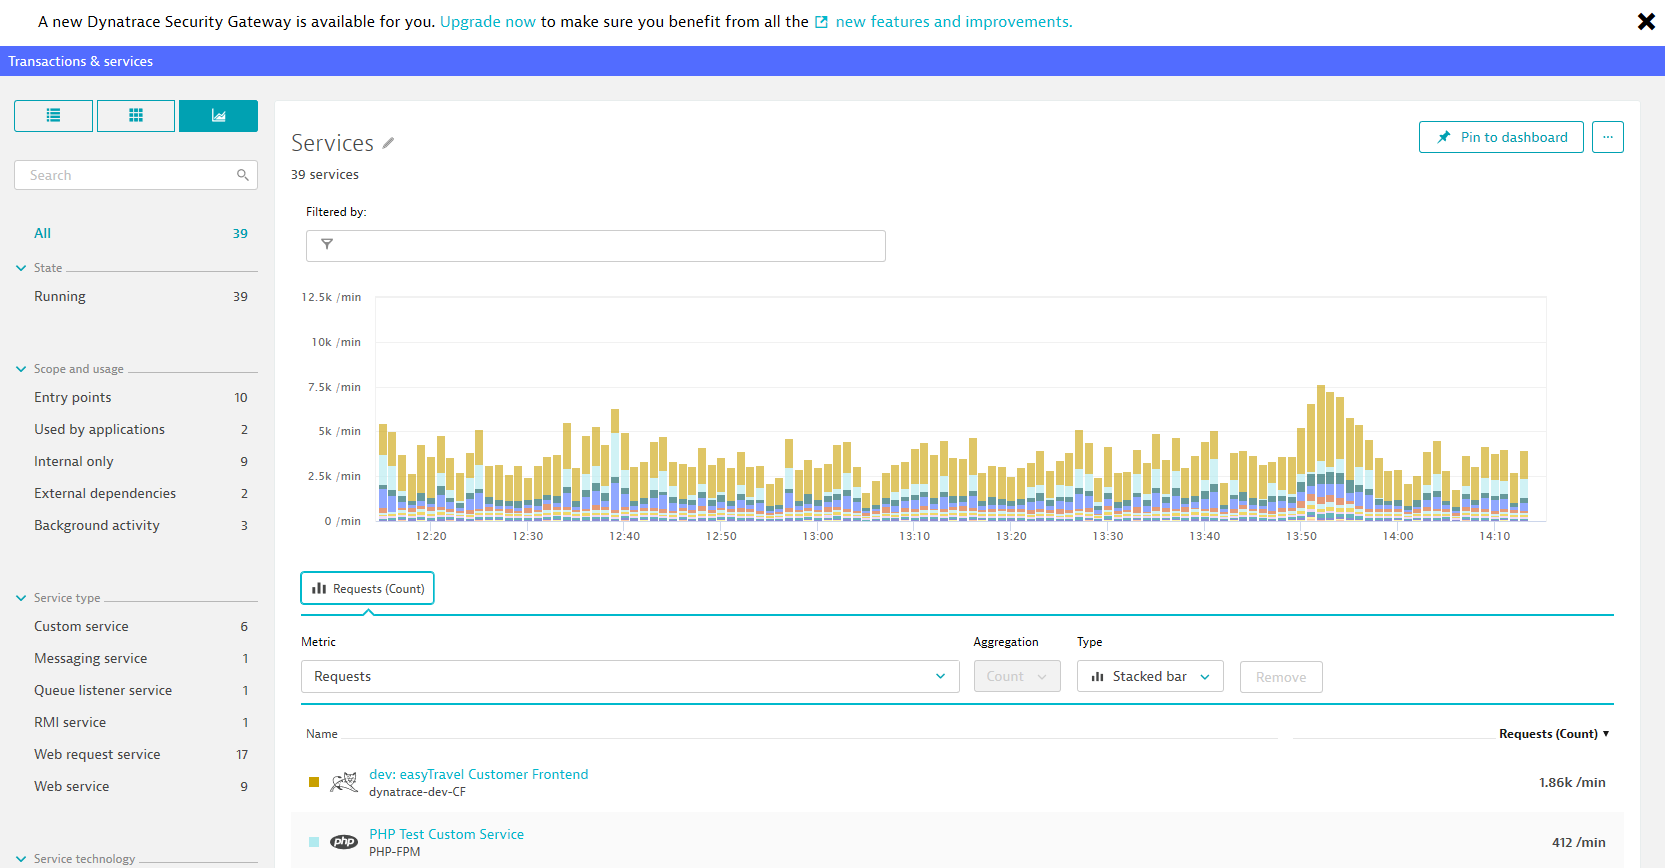Dismiss the upgrade notification banner
Screen dimensions: 1666x868
(1645, 22)
